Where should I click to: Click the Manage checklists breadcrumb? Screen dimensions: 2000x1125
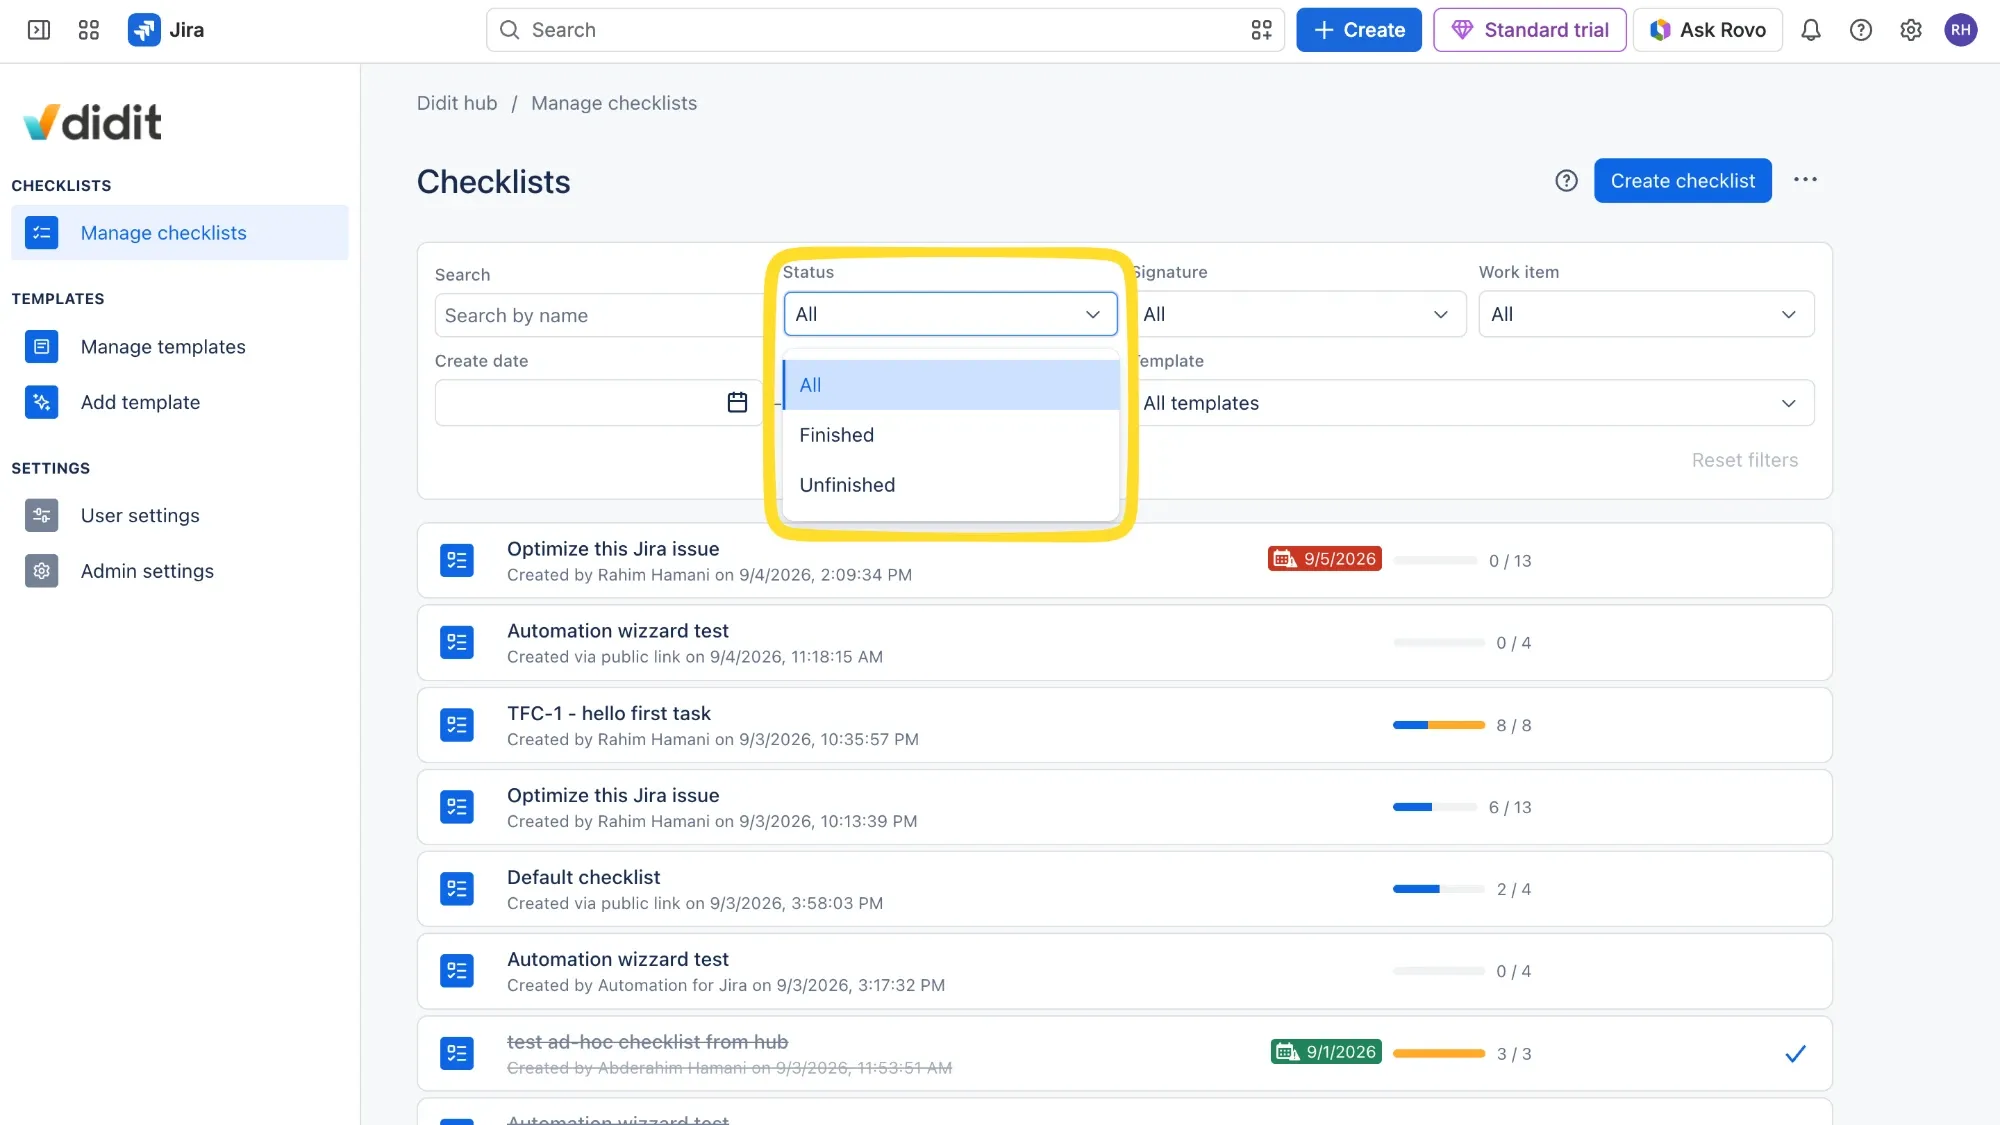point(614,103)
